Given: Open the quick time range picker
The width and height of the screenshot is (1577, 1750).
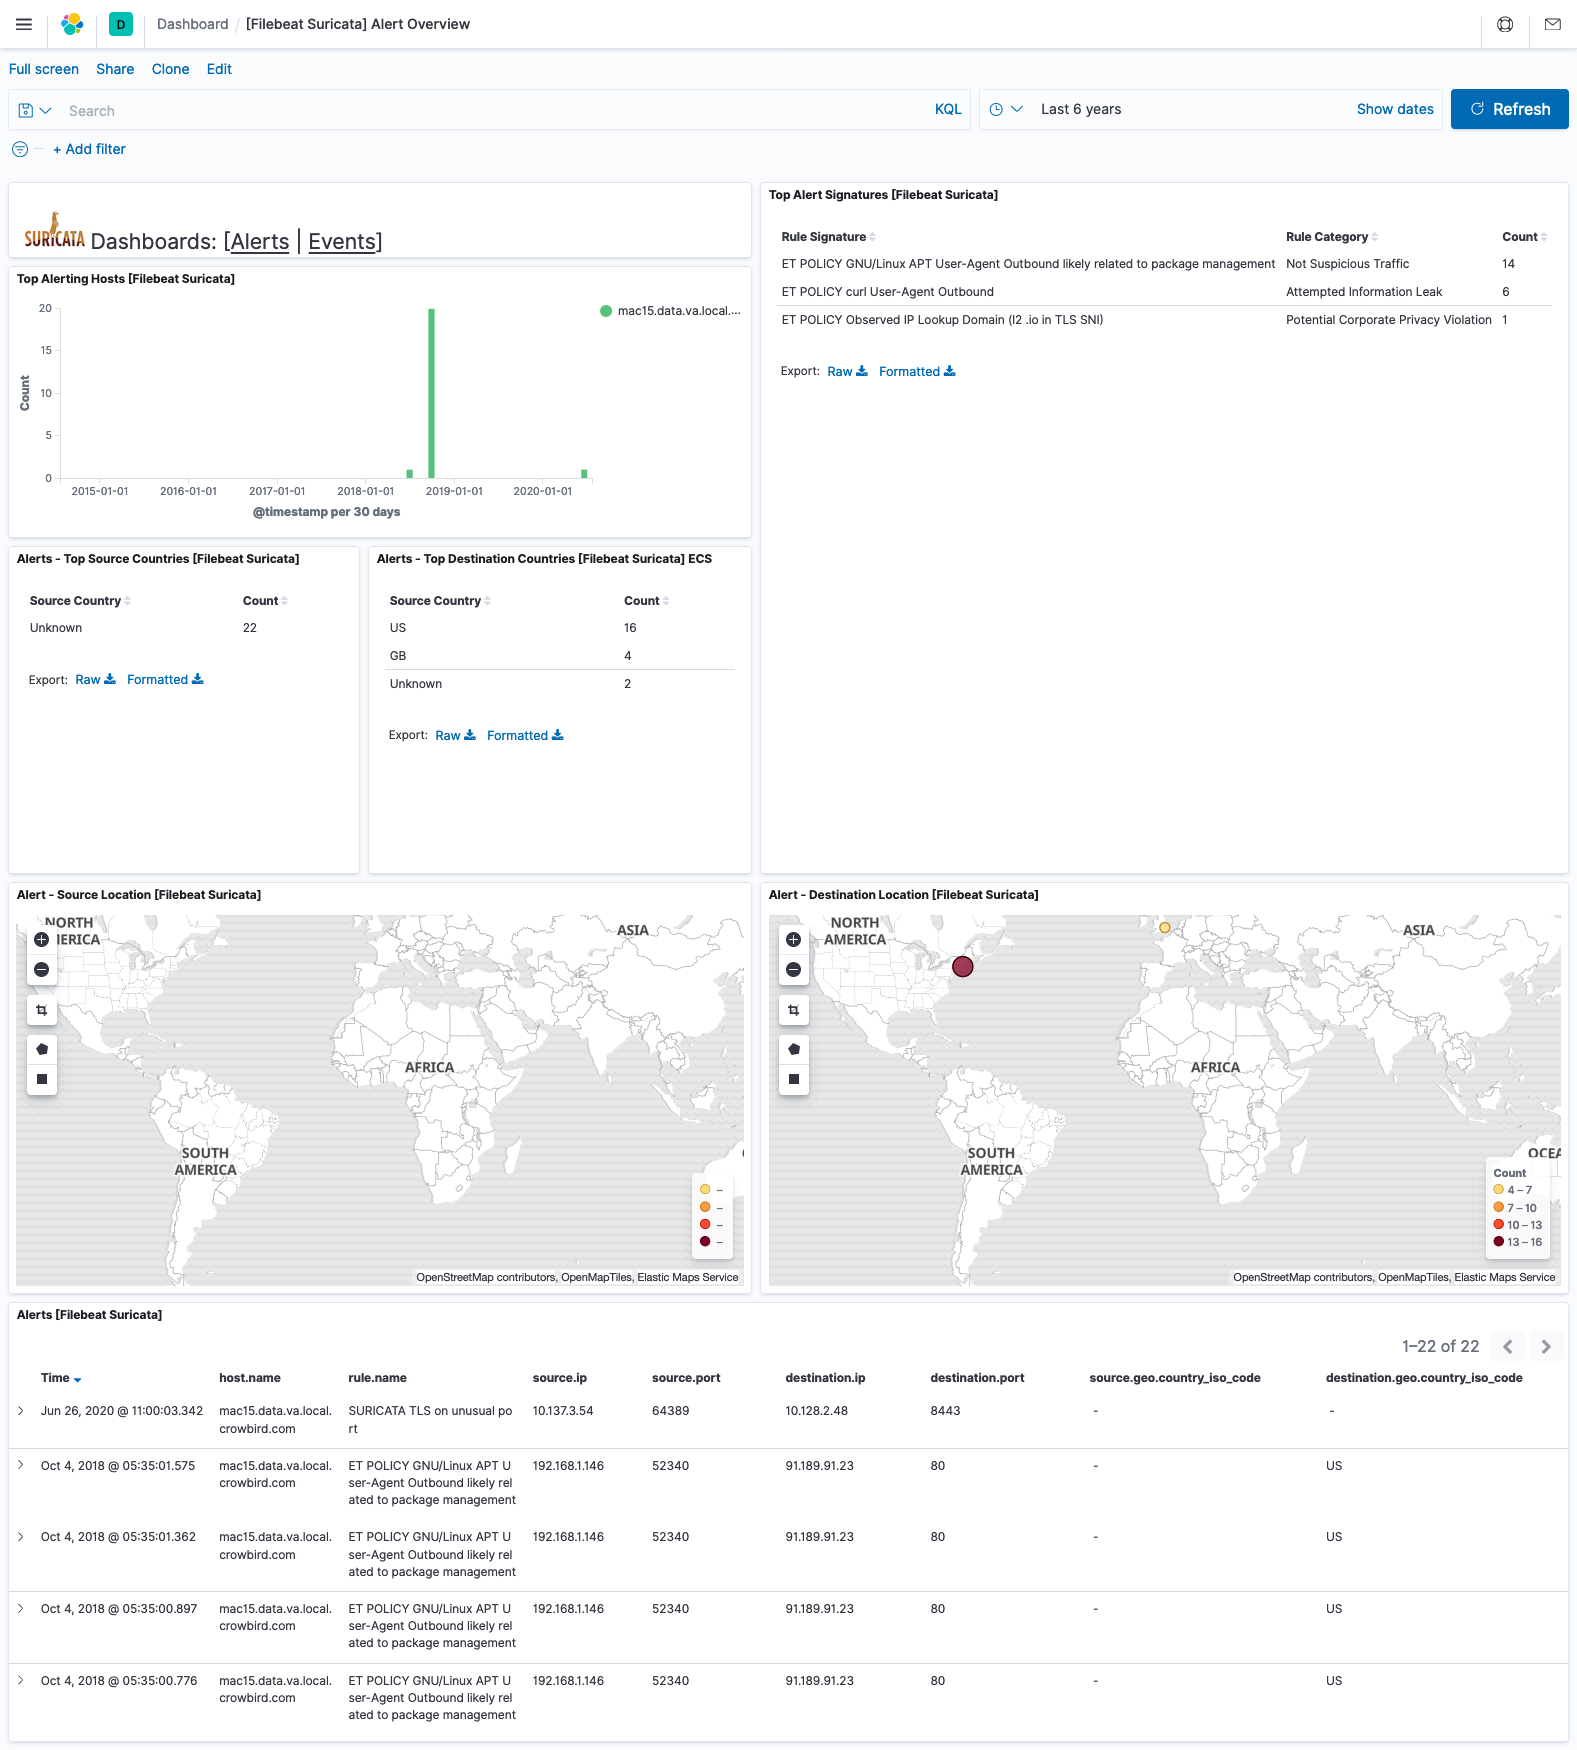Looking at the screenshot, I should click(x=1005, y=110).
